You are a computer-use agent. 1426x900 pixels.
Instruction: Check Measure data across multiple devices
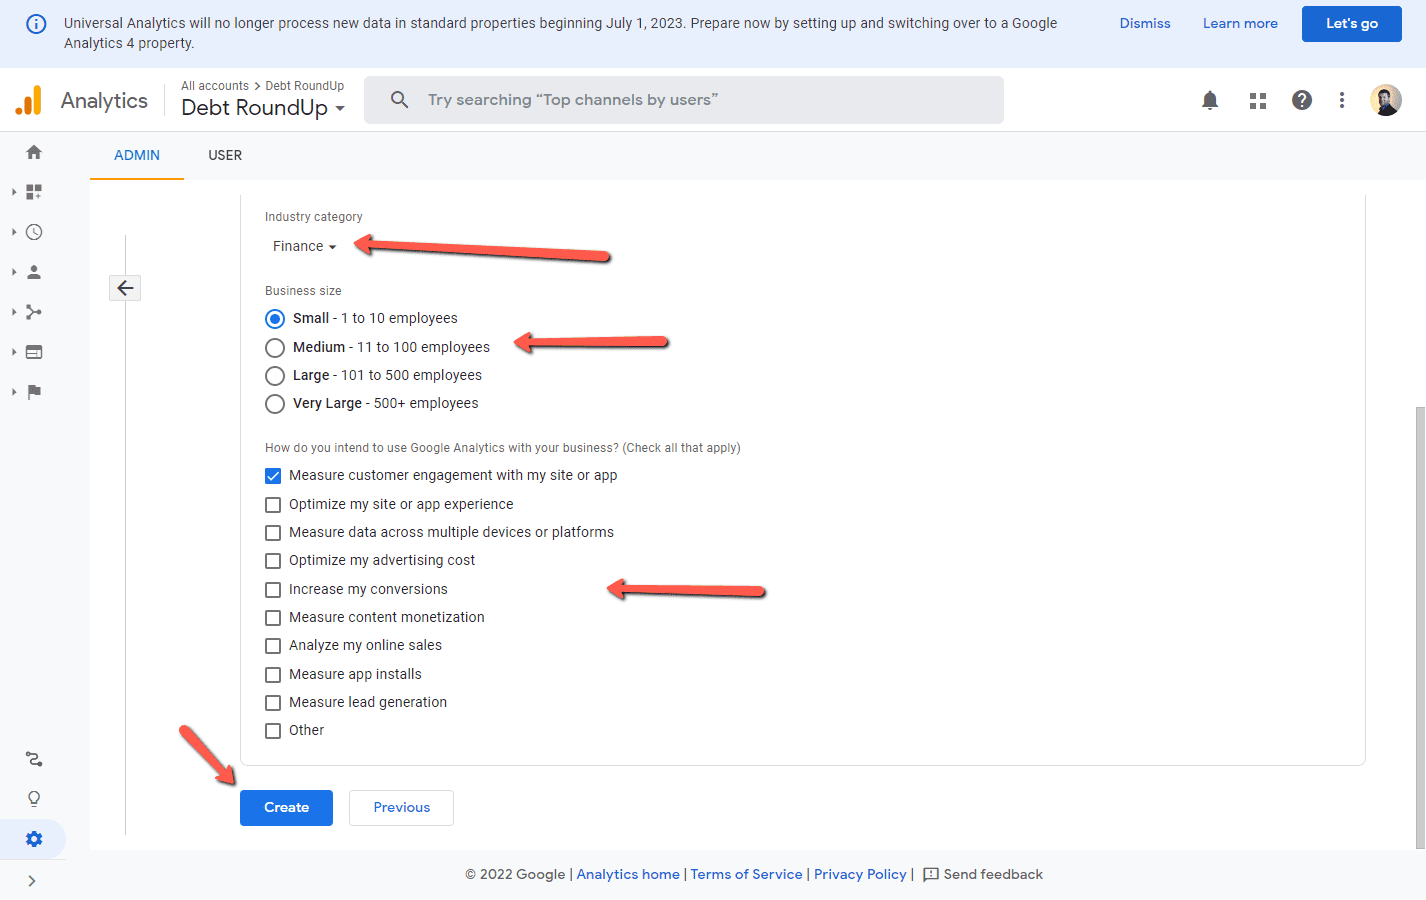tap(273, 533)
